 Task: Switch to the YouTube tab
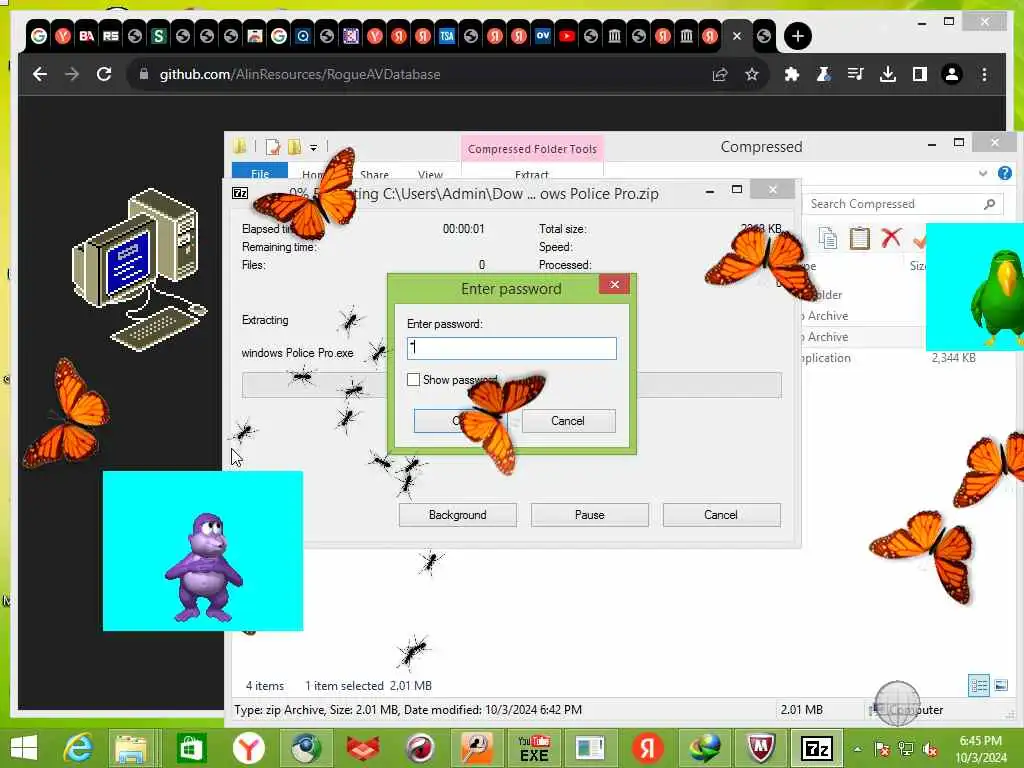coord(567,36)
